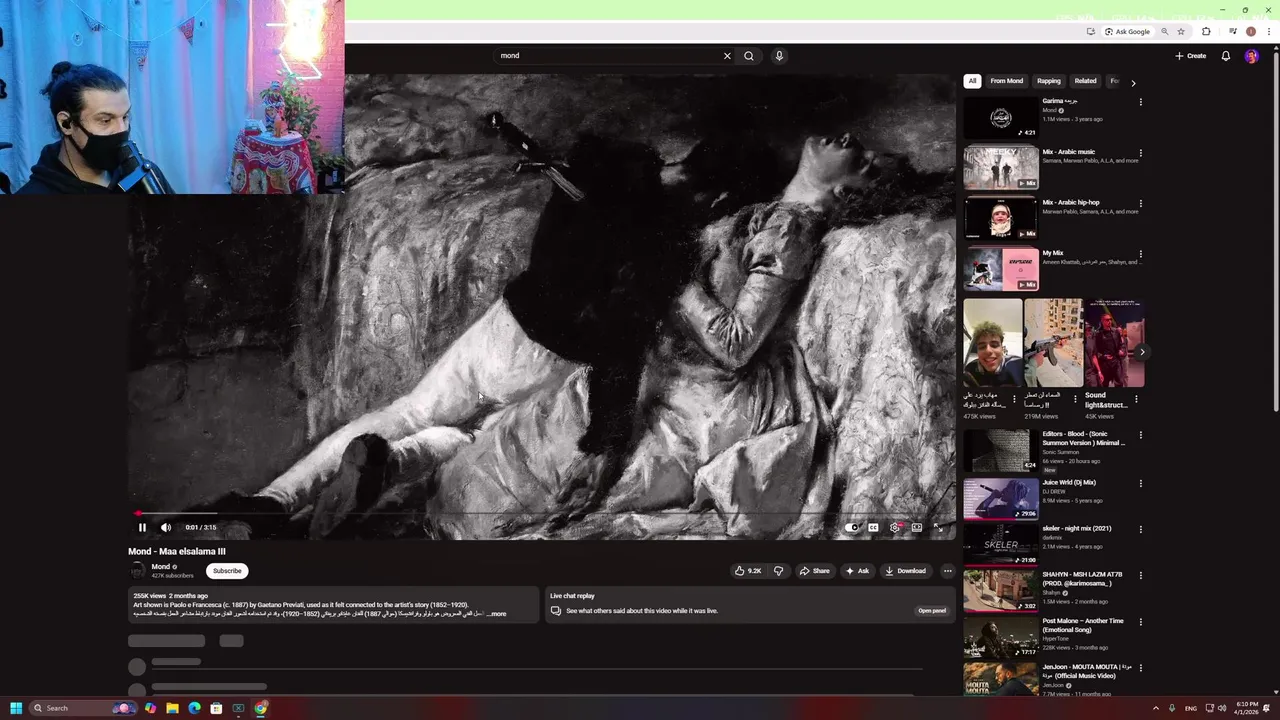Open options for Sound light&struct Short
The width and height of the screenshot is (1280, 720).
(x=1136, y=399)
